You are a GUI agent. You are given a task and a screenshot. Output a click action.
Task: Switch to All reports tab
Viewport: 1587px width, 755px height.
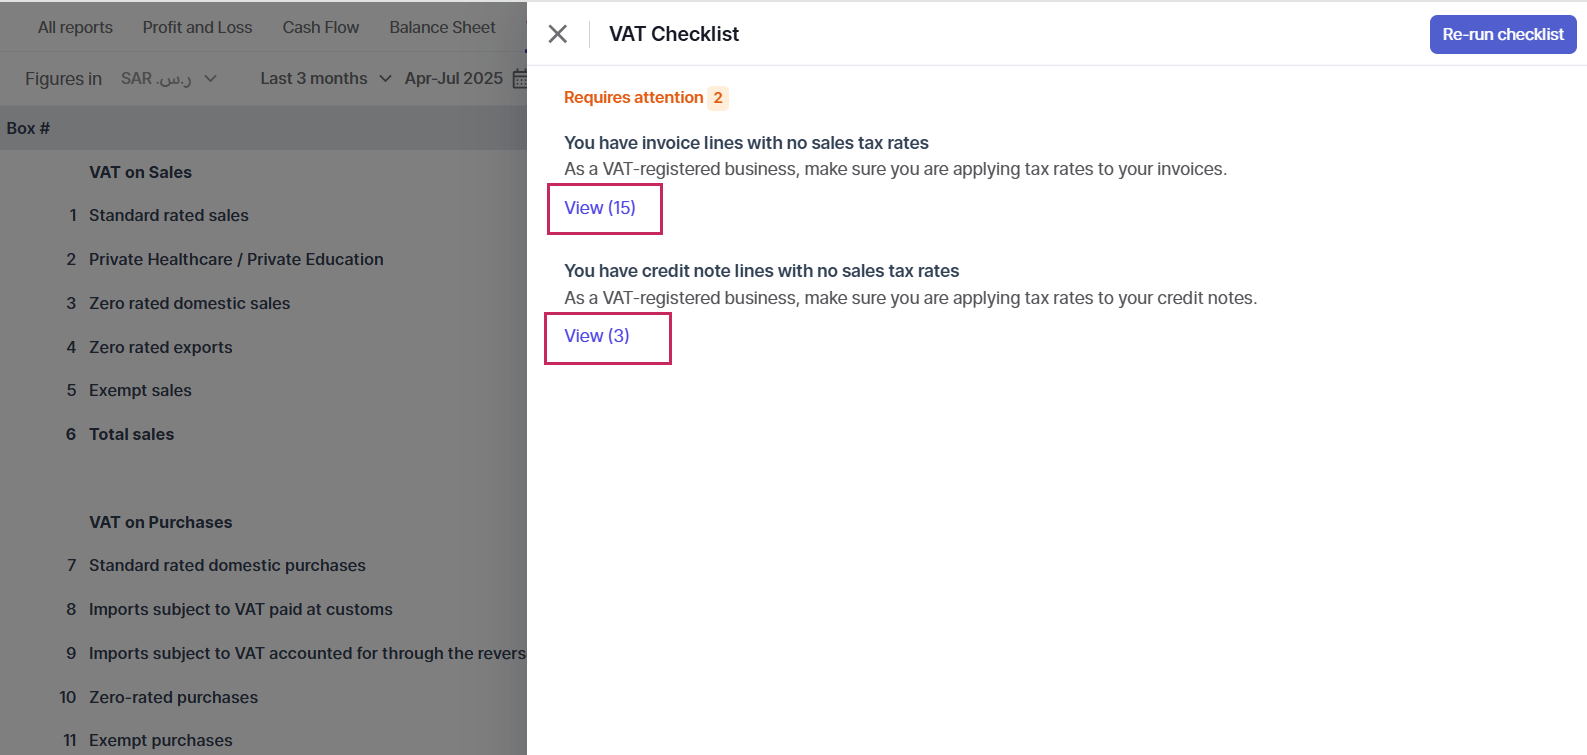[x=75, y=27]
